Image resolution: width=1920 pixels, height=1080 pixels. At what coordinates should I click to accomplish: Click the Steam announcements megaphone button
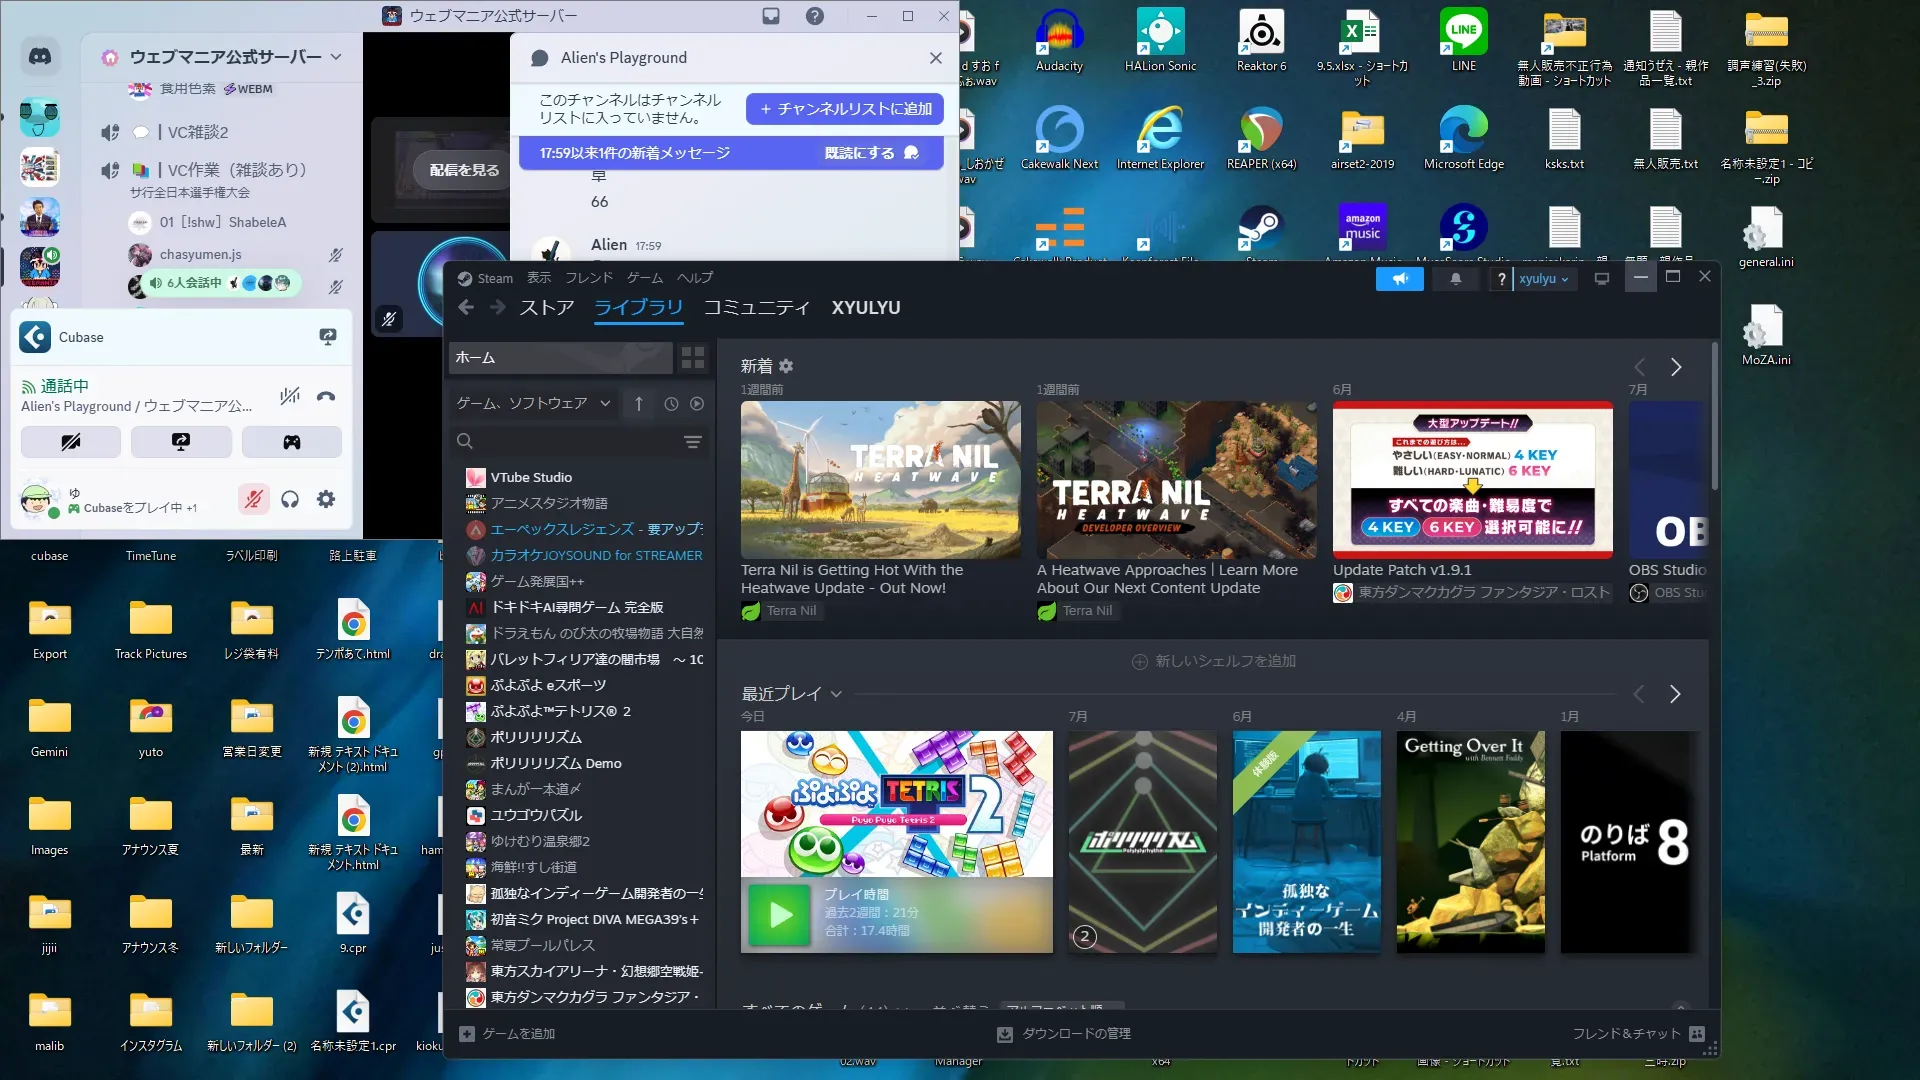(x=1399, y=279)
